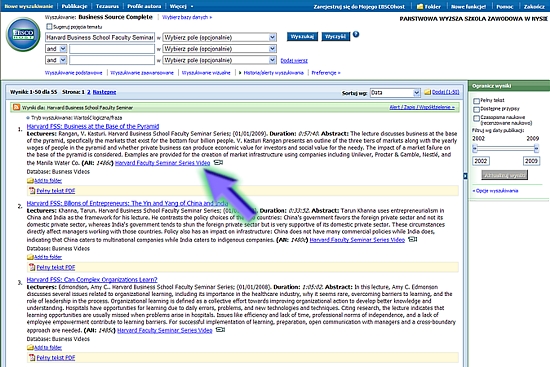Open the Publikacje menu item
This screenshot has width=550, height=367.
coord(74,6)
